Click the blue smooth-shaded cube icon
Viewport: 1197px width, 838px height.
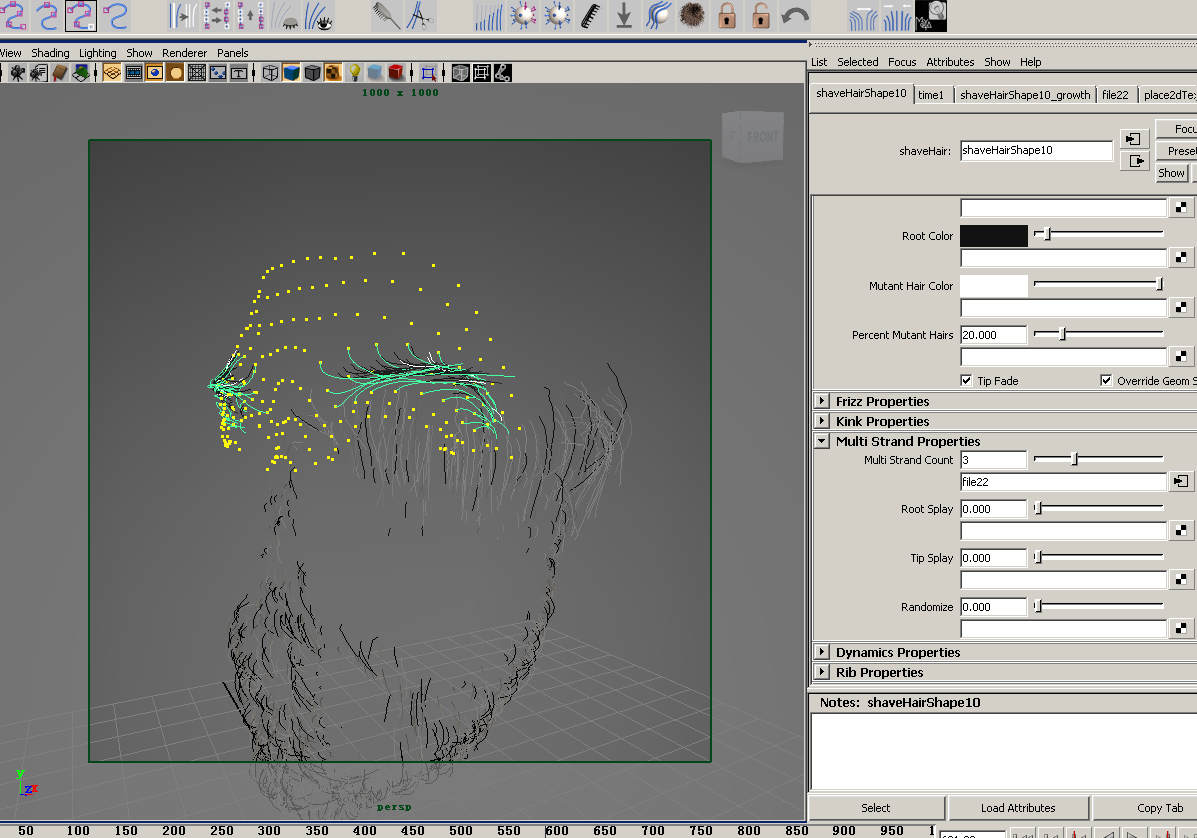[x=291, y=73]
